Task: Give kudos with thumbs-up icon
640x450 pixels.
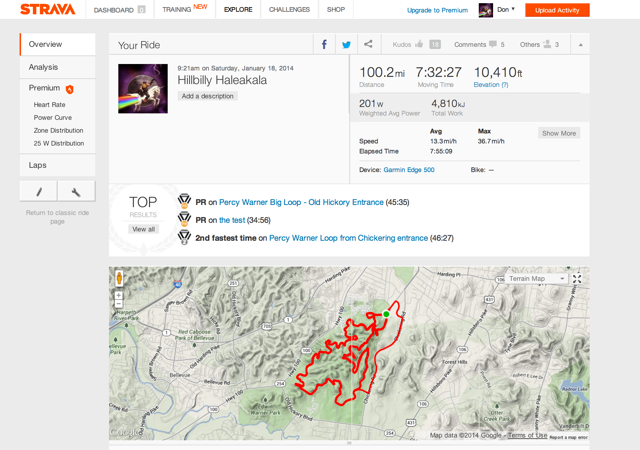Action: pos(419,45)
